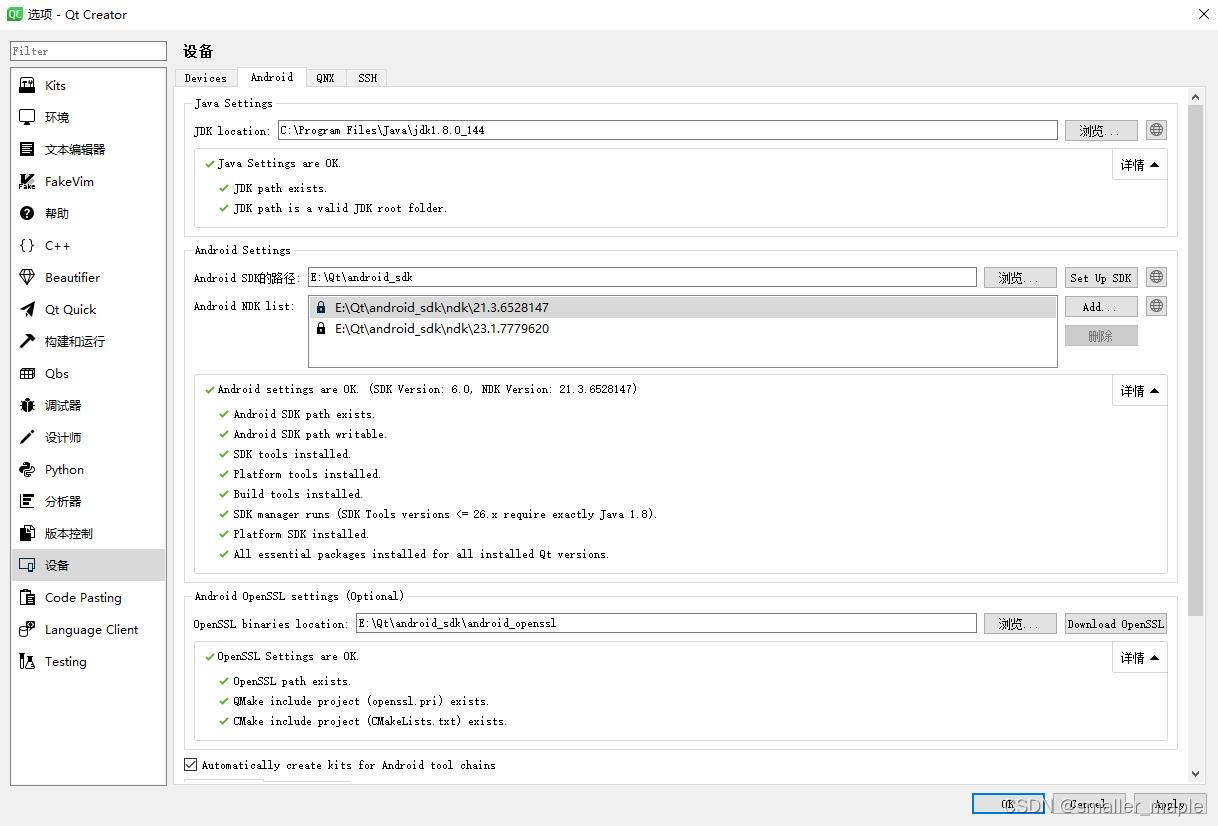Click 'JDK path exists.' status line
Viewport: 1218px width, 826px height.
[280, 188]
